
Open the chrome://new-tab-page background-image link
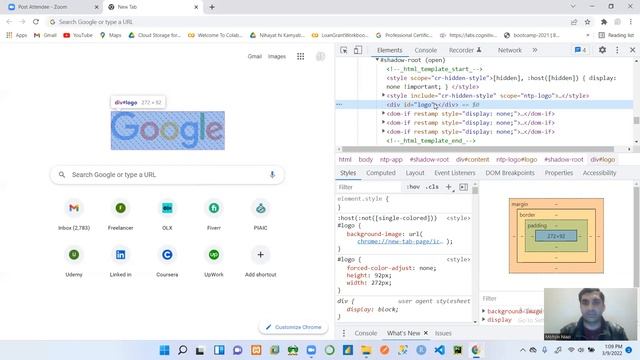(x=400, y=242)
